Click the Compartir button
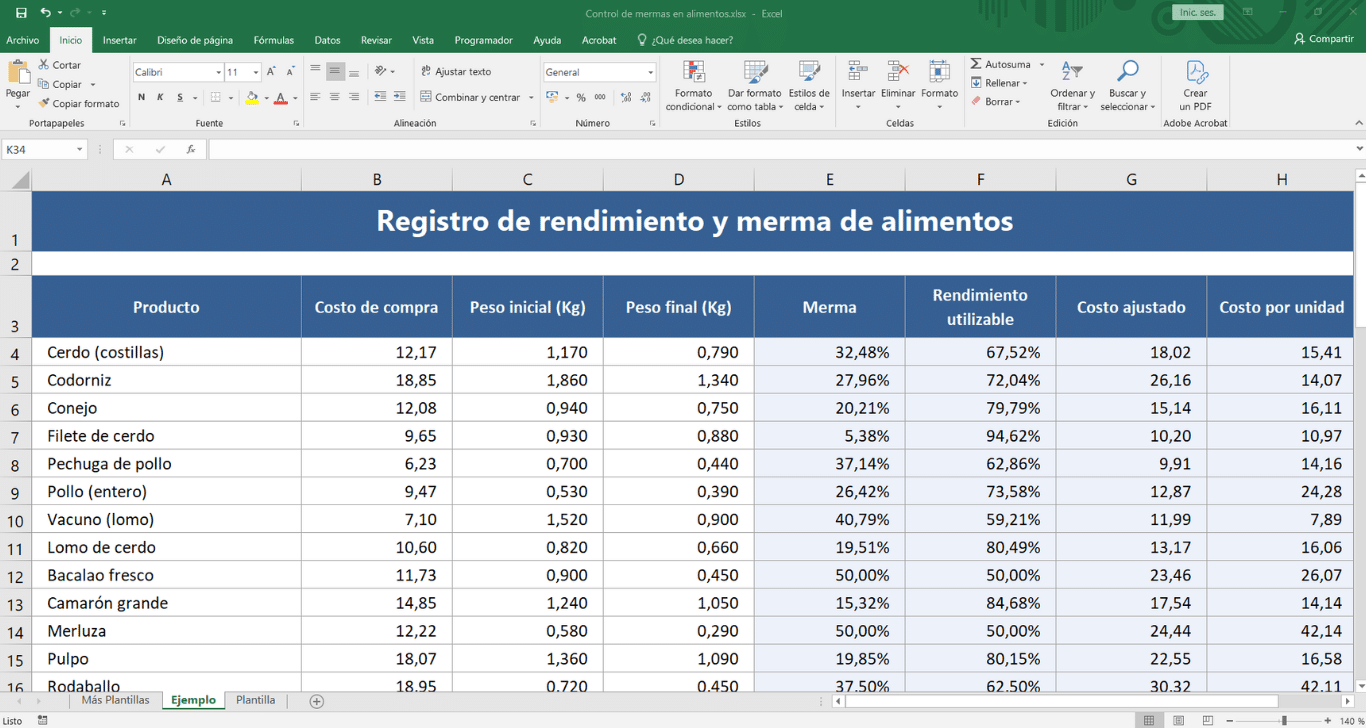The width and height of the screenshot is (1366, 728). [1323, 39]
